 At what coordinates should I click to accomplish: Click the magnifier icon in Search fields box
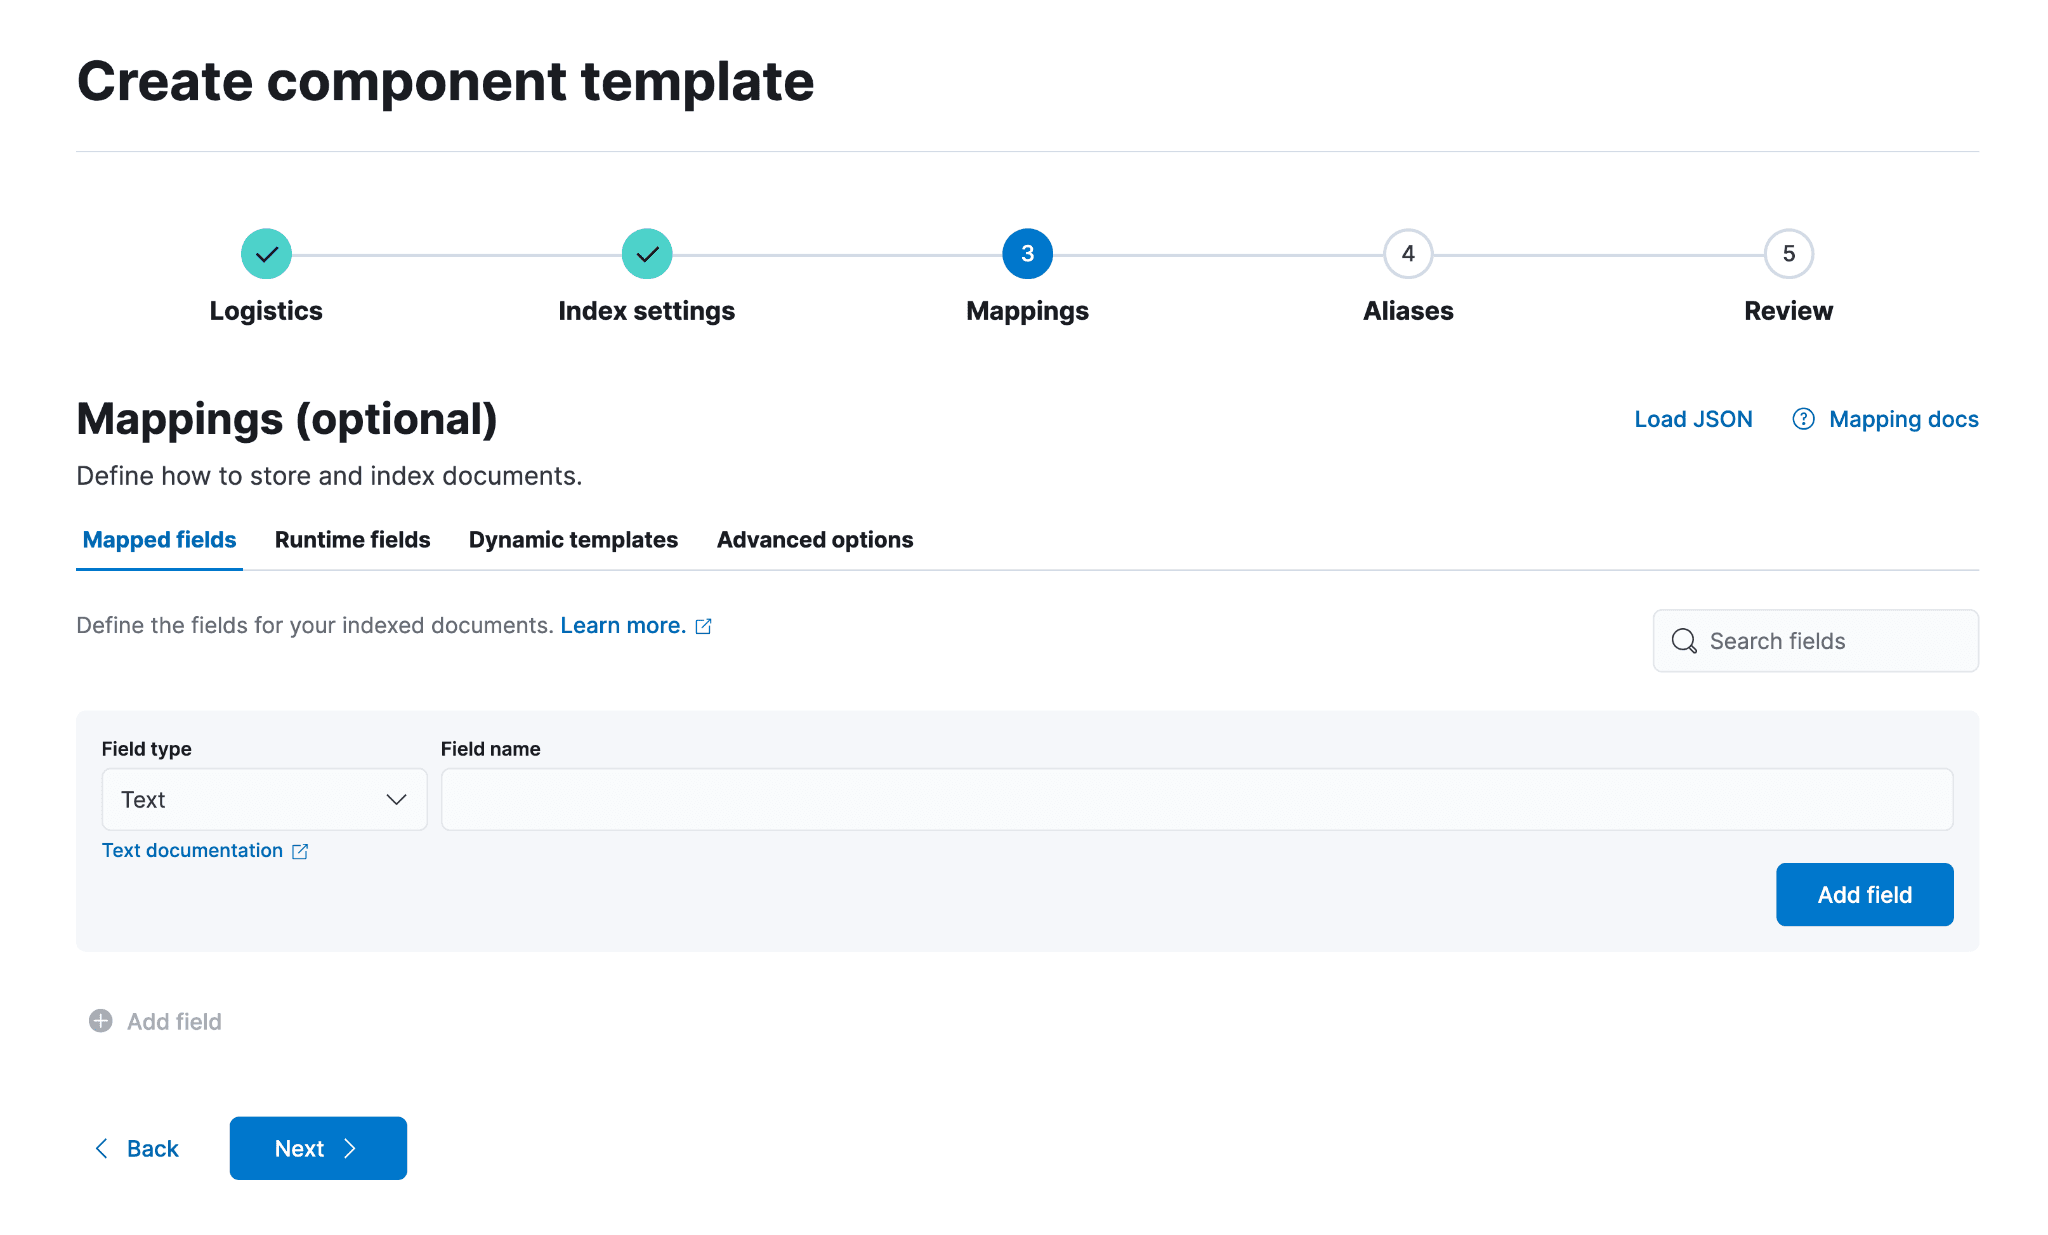1685,641
